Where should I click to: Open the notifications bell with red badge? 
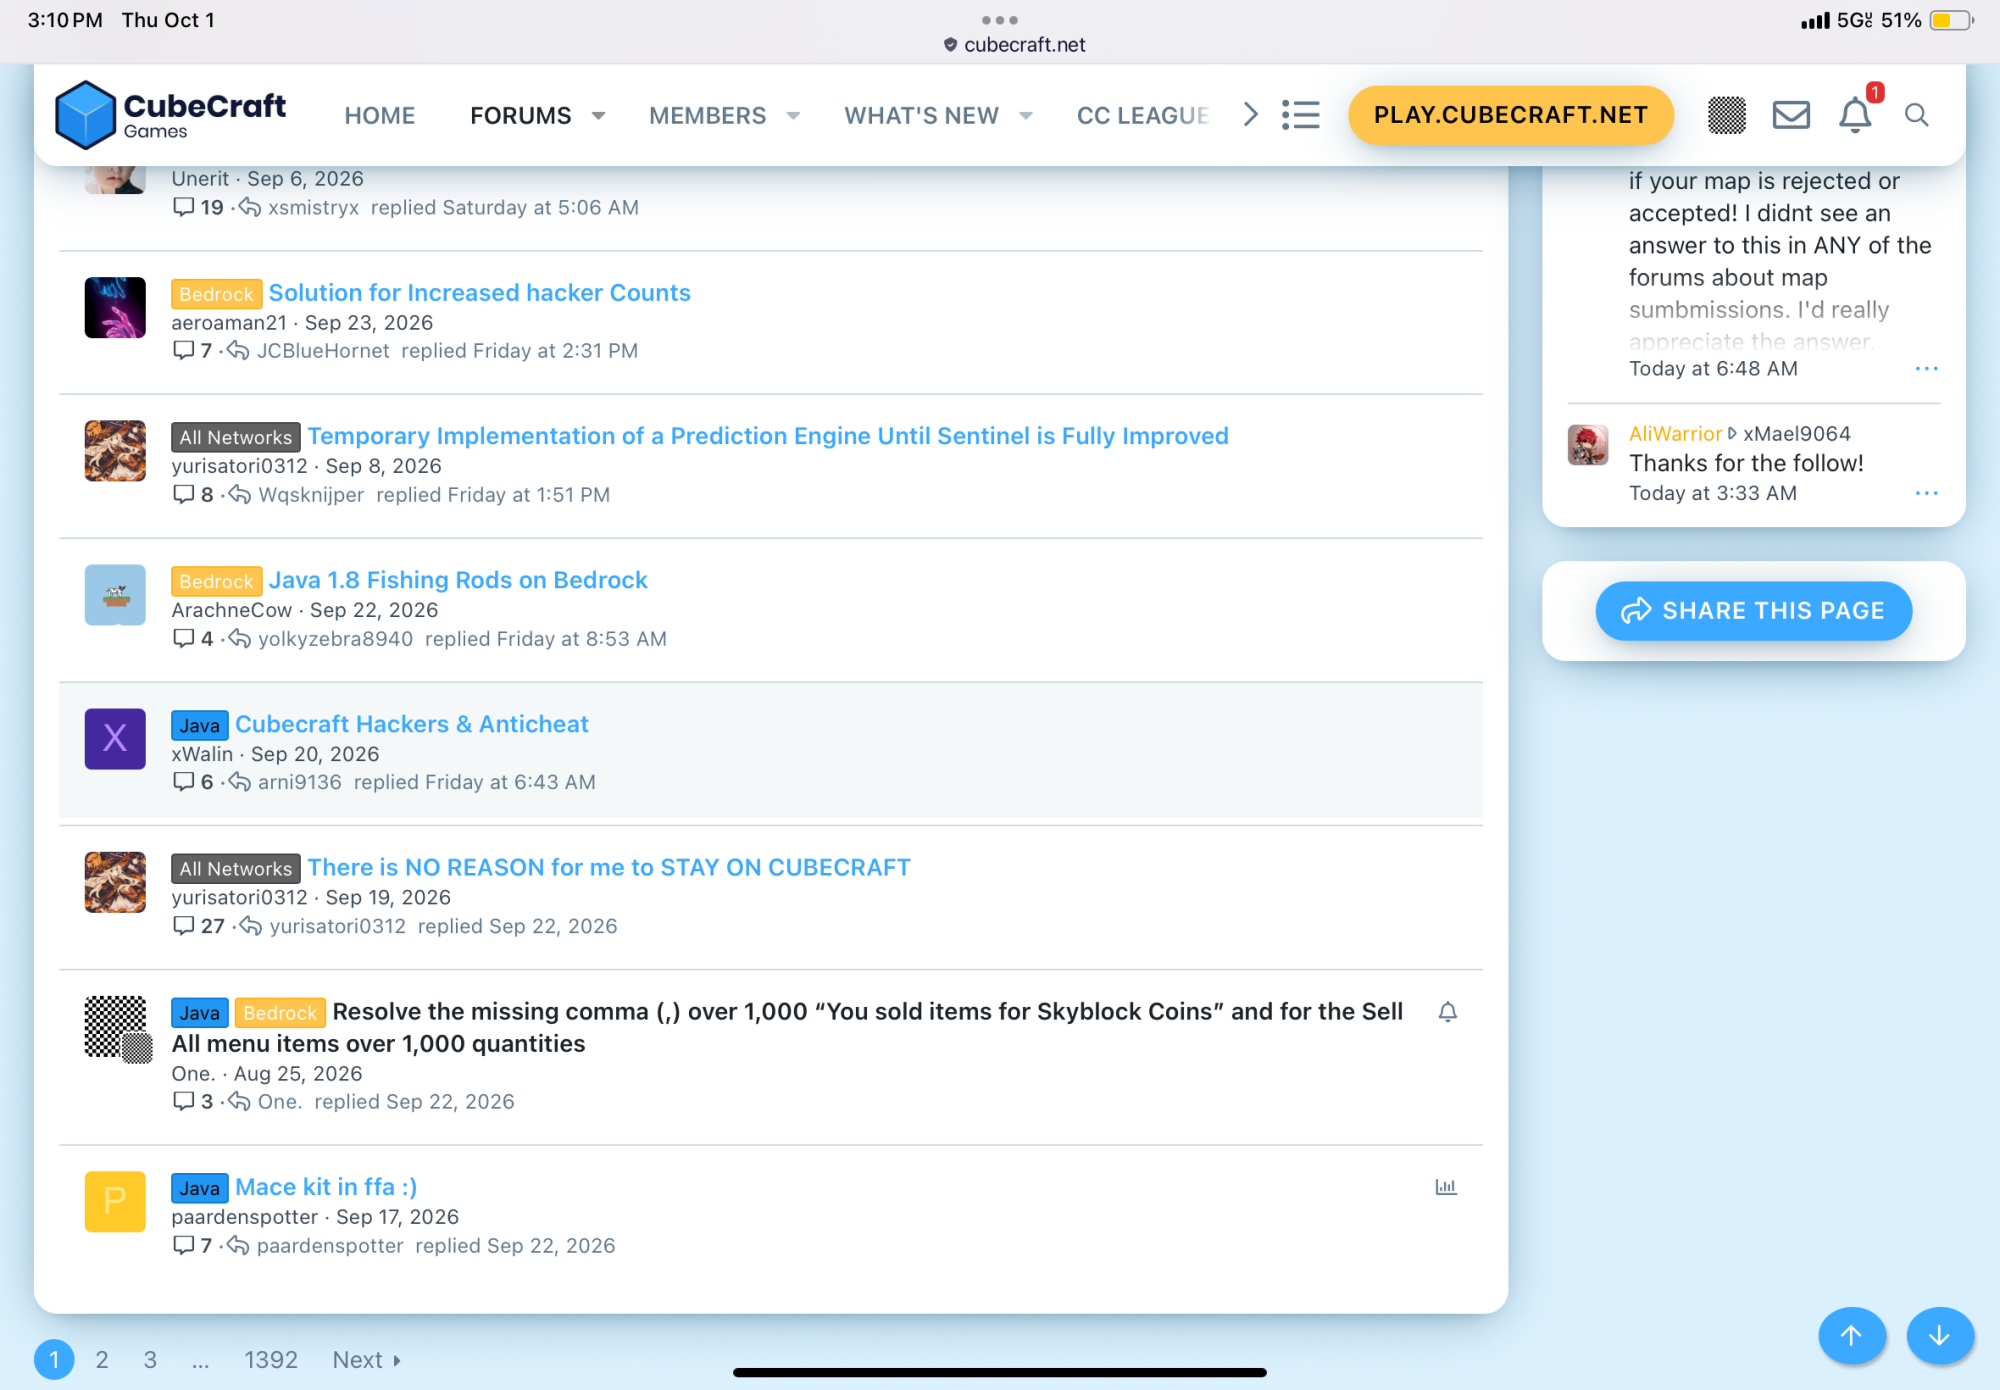tap(1856, 115)
